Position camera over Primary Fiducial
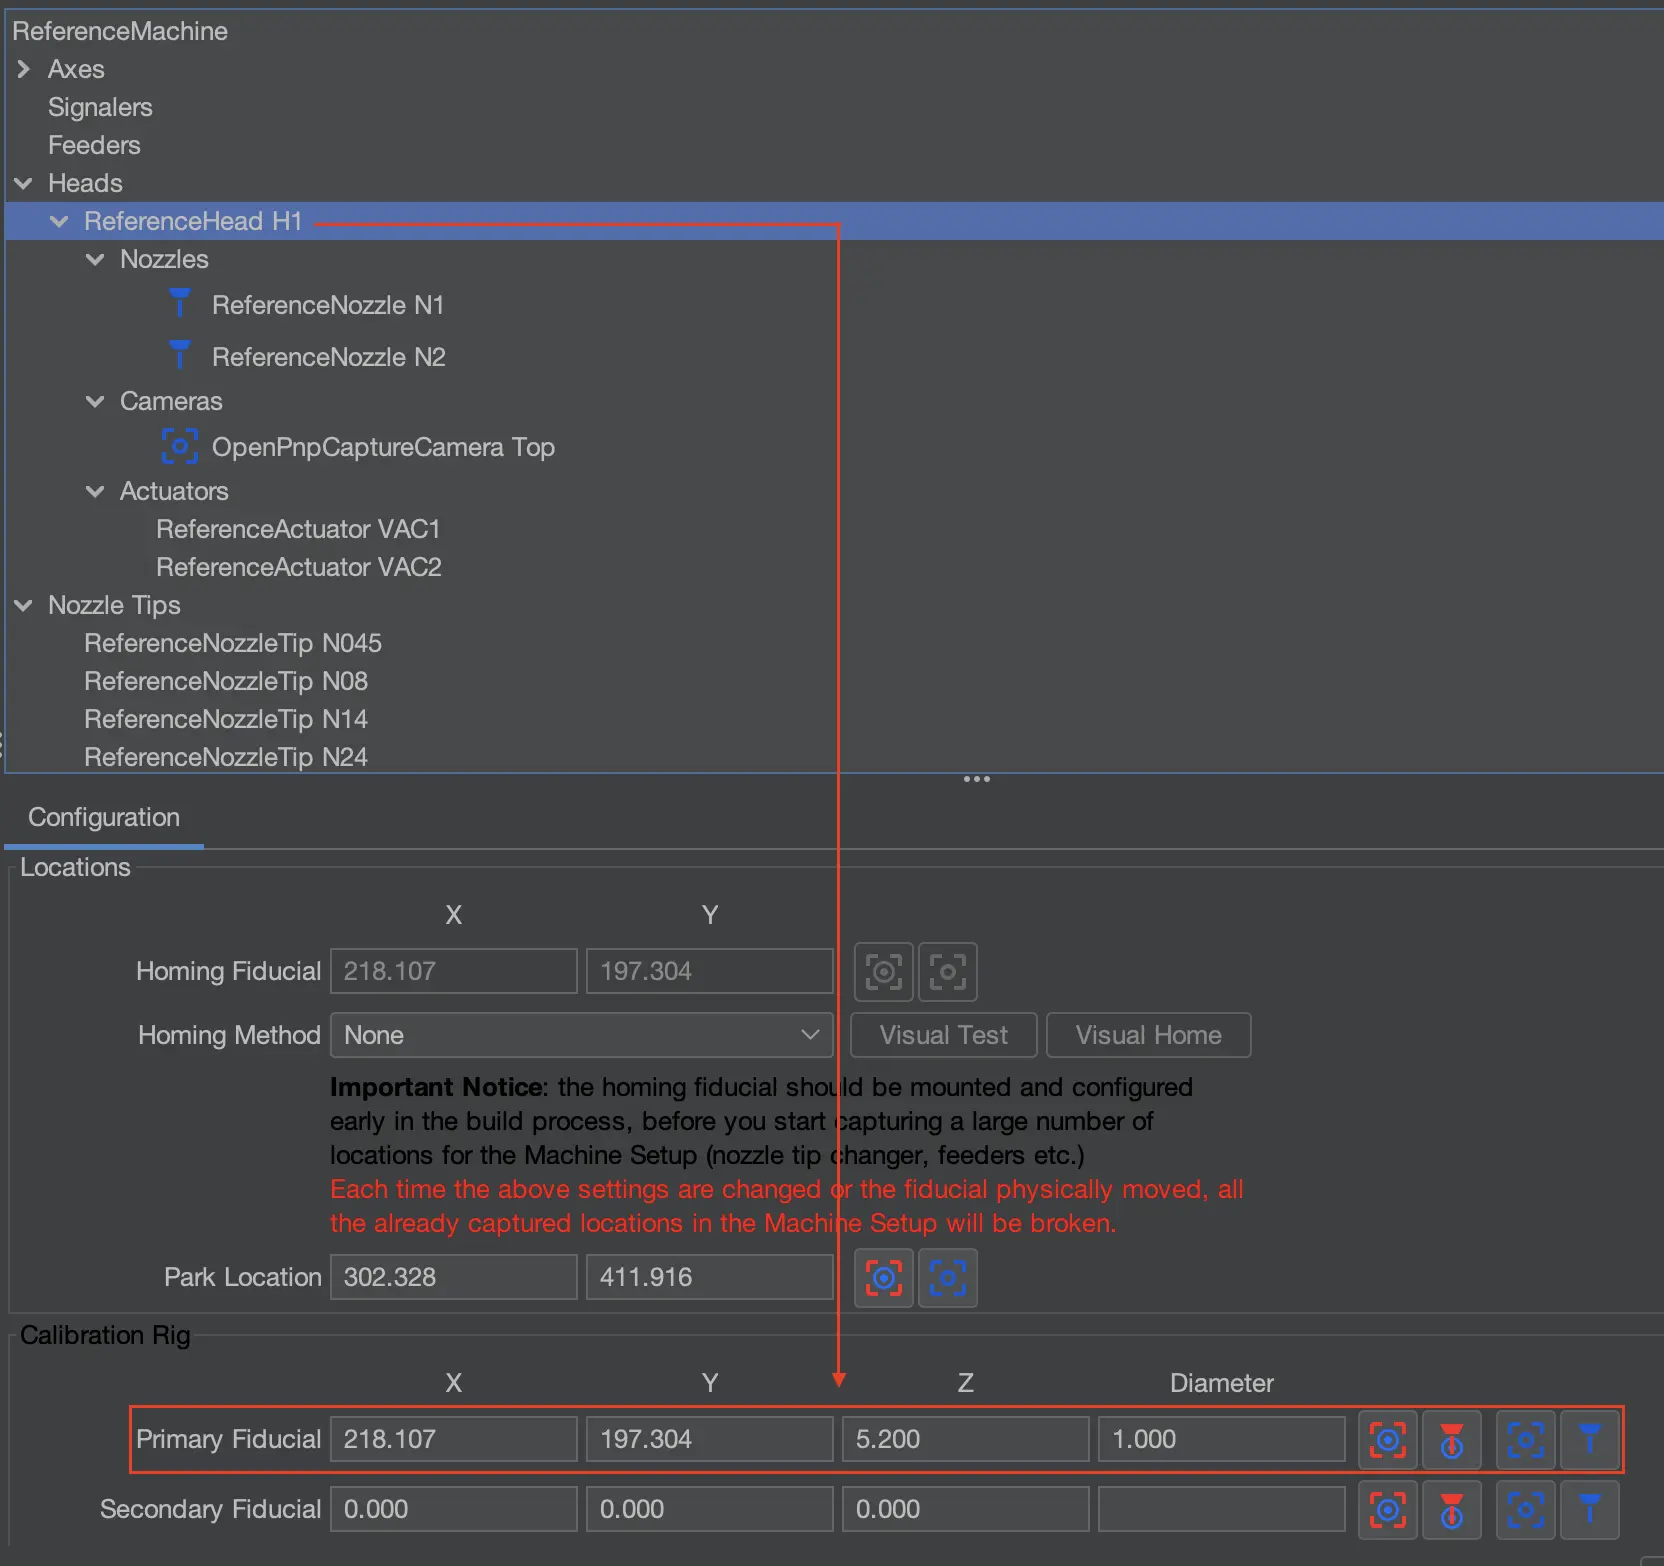 [x=1525, y=1440]
